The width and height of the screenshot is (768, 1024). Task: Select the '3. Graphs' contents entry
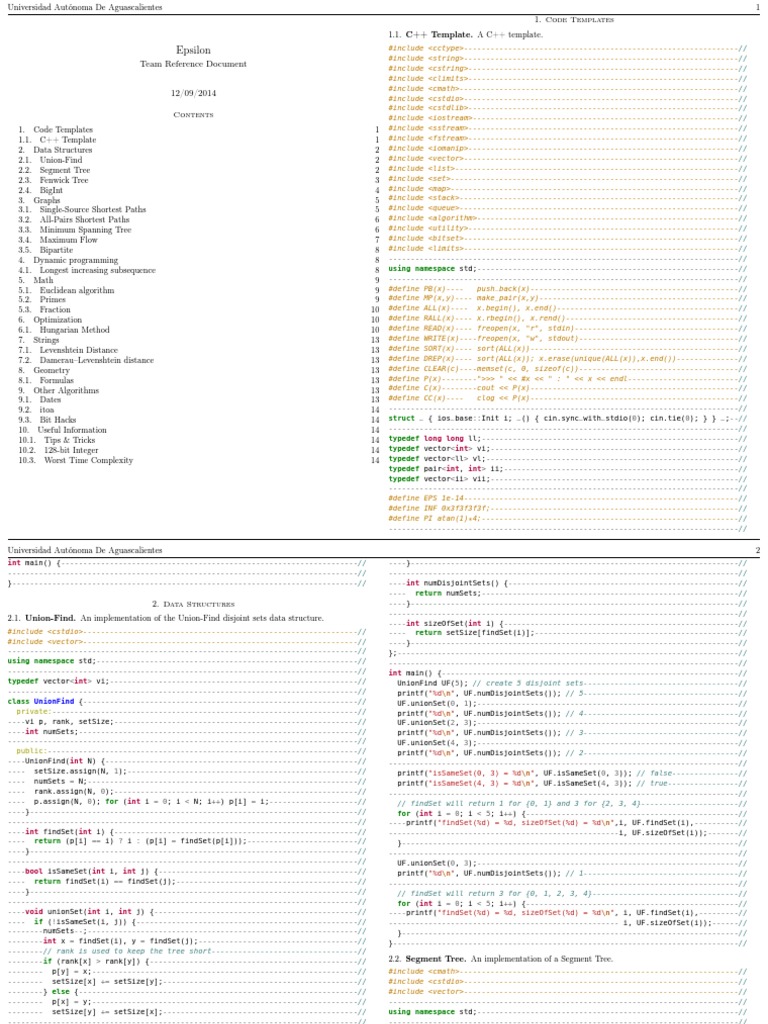click(x=39, y=200)
